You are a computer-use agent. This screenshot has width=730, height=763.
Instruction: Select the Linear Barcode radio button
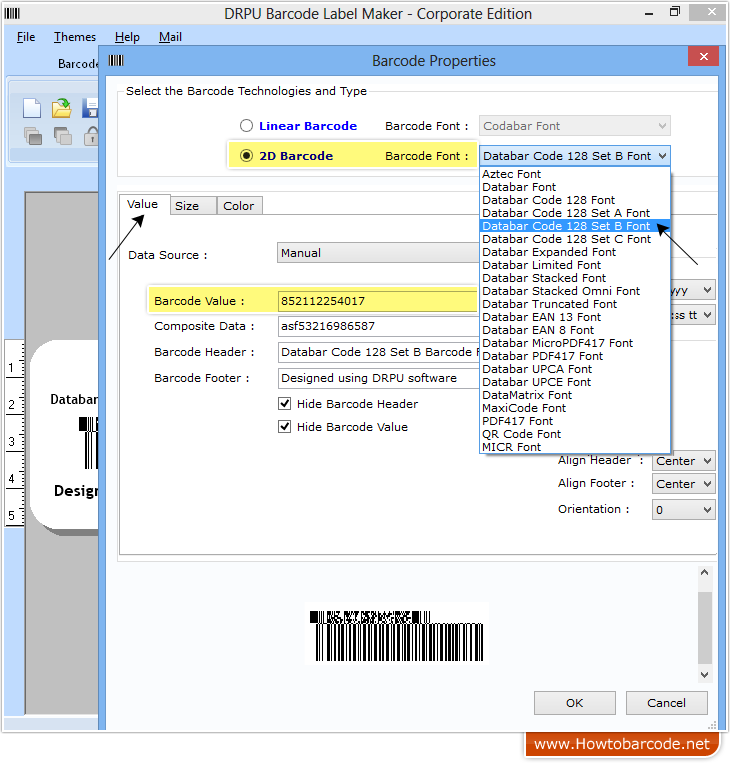[x=246, y=126]
